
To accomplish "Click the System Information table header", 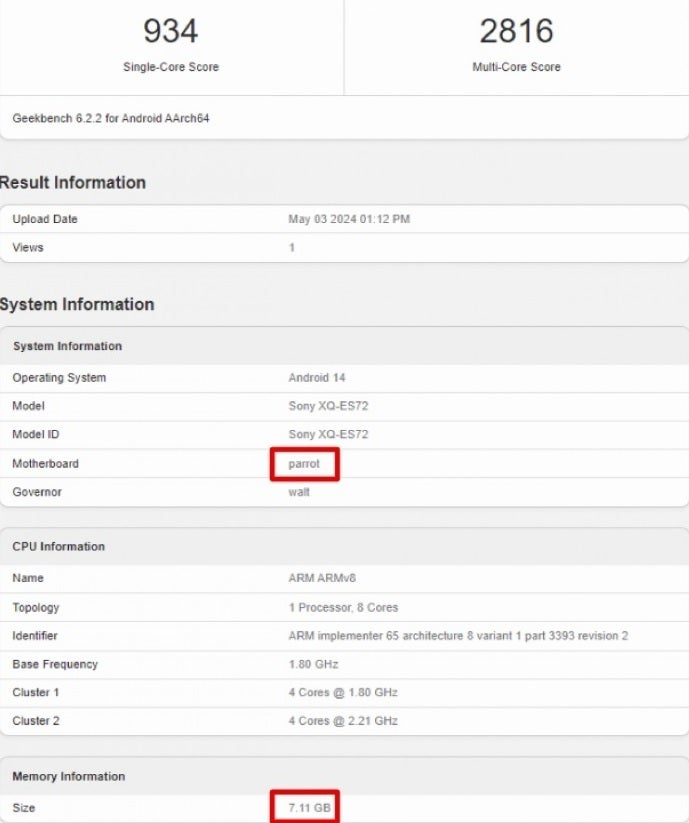I will (67, 346).
